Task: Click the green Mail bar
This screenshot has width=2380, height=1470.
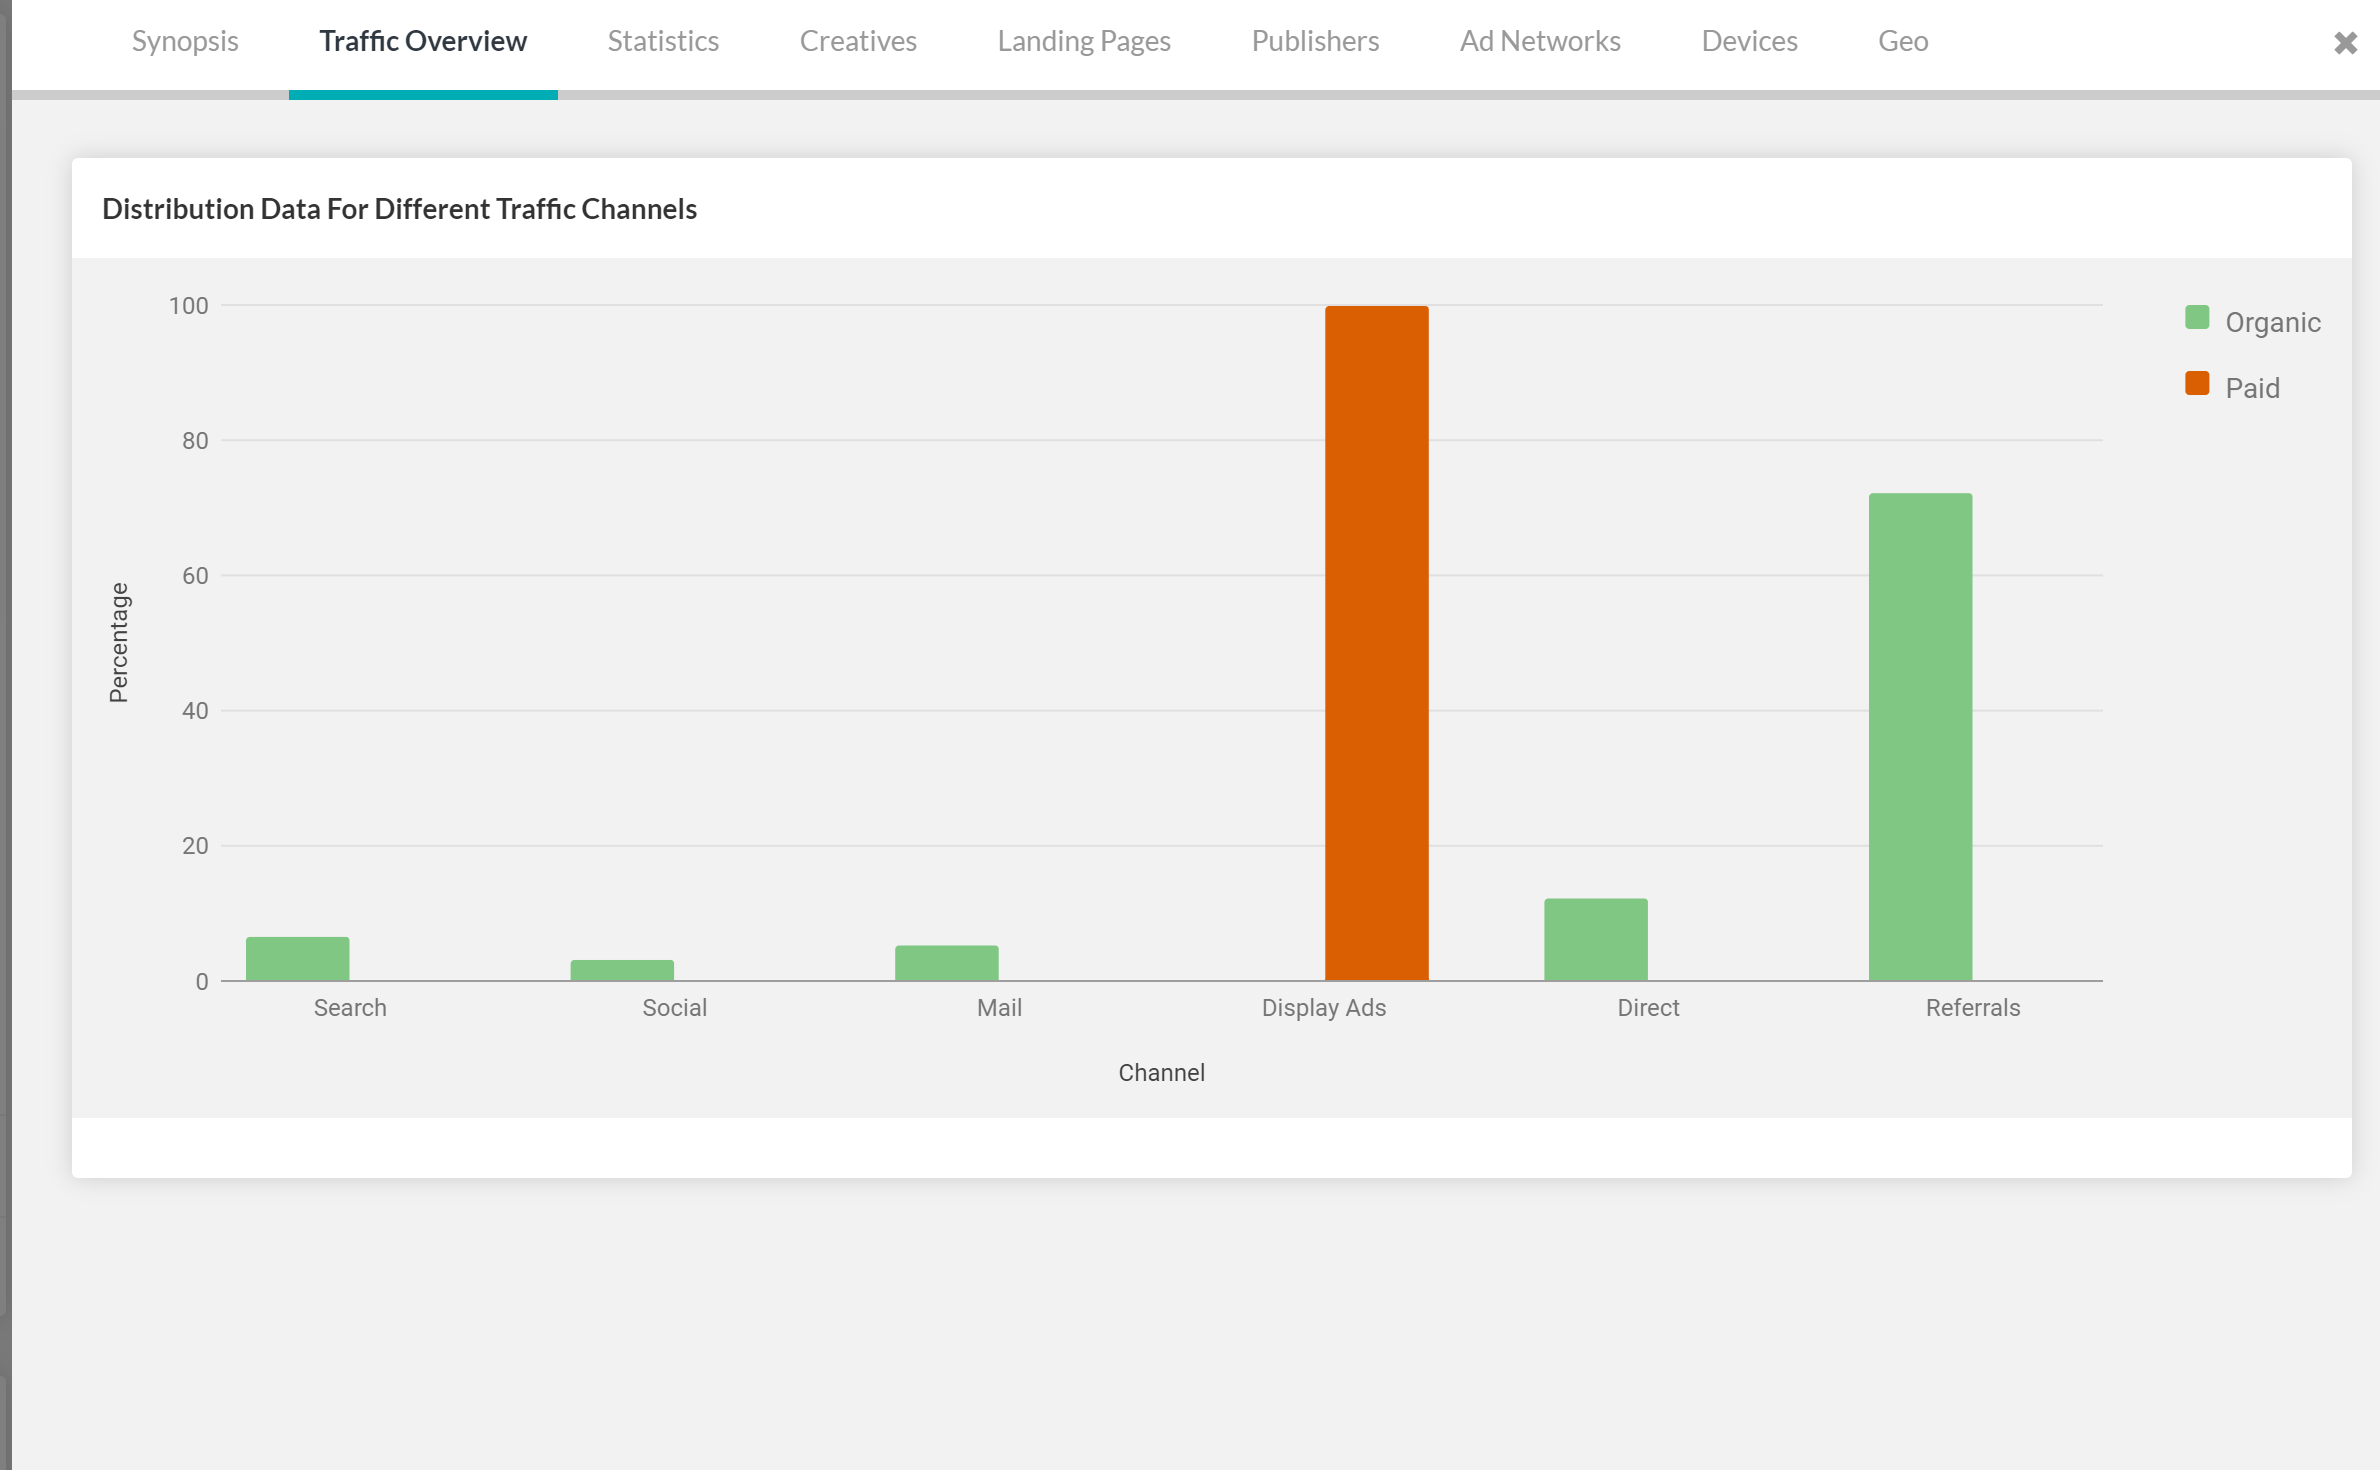Action: tap(946, 962)
